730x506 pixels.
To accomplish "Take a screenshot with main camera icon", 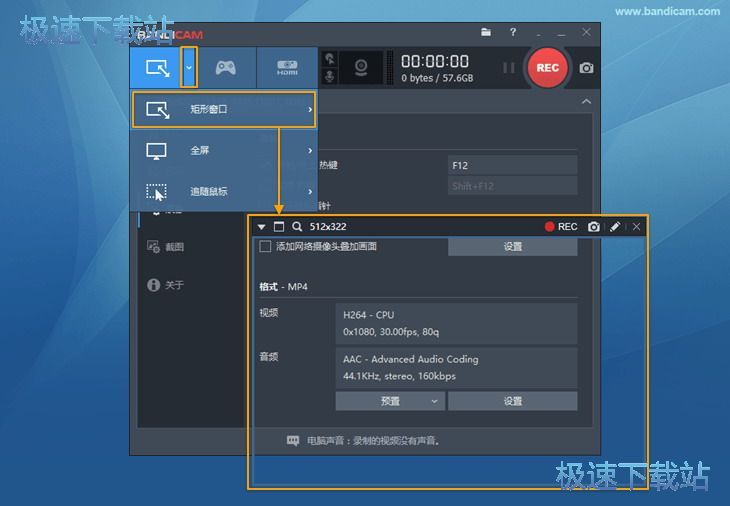I will click(586, 68).
